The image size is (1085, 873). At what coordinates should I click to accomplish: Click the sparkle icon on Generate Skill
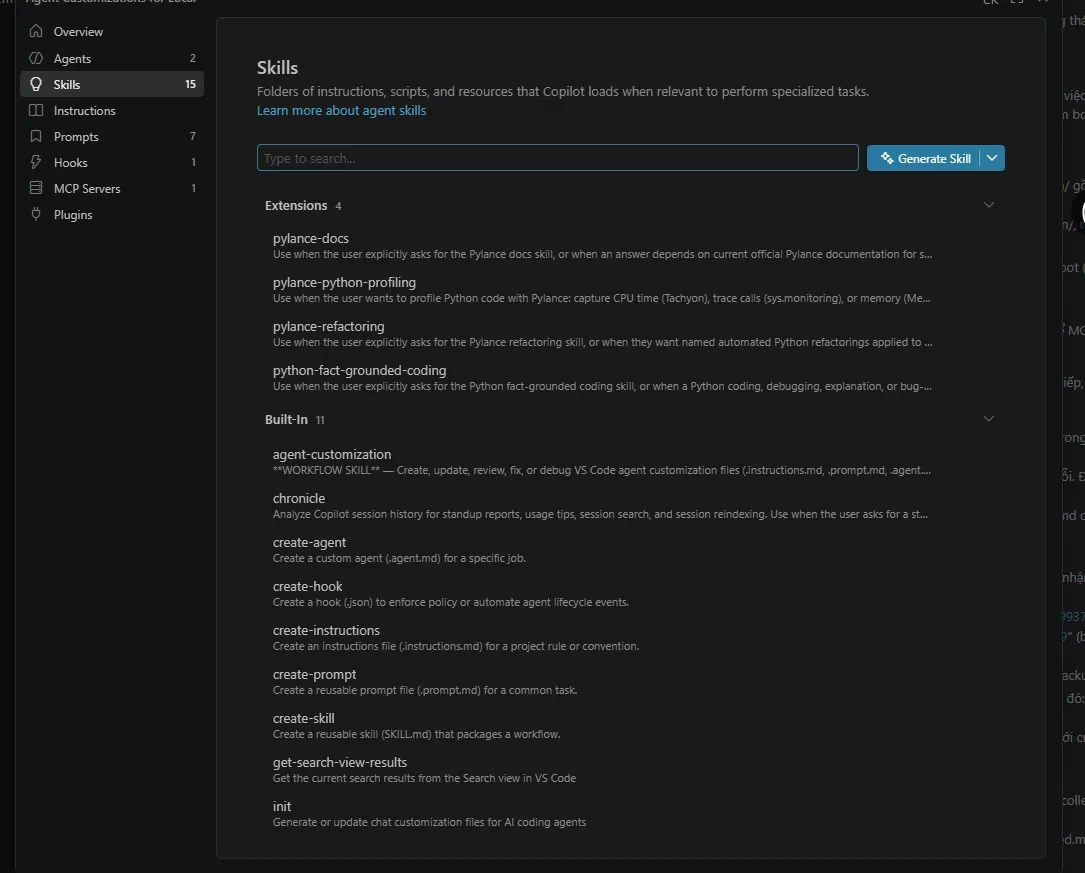pyautogui.click(x=886, y=158)
